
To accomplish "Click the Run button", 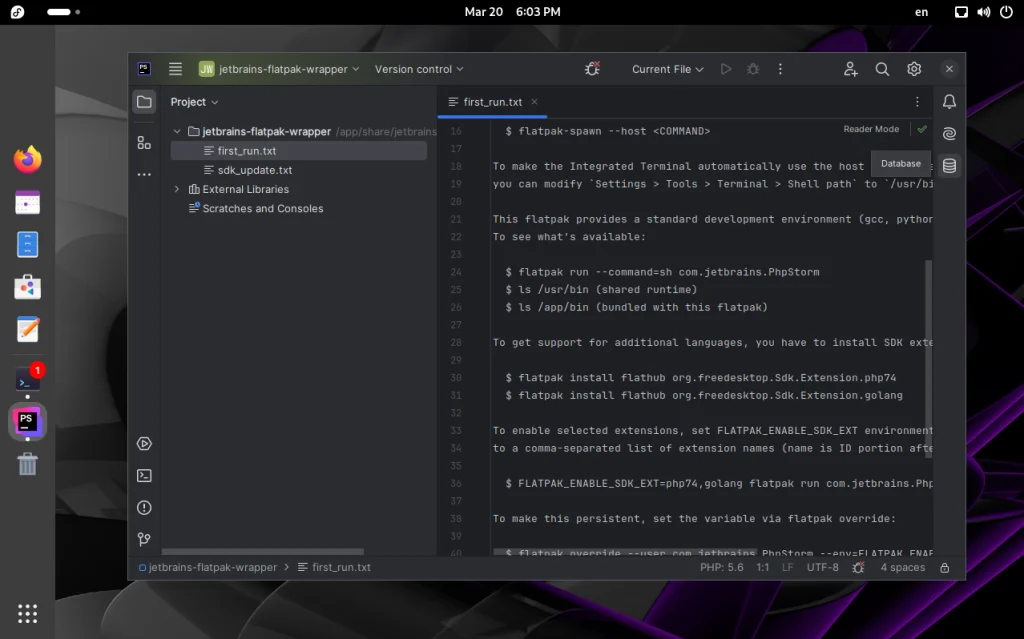I will click(725, 69).
